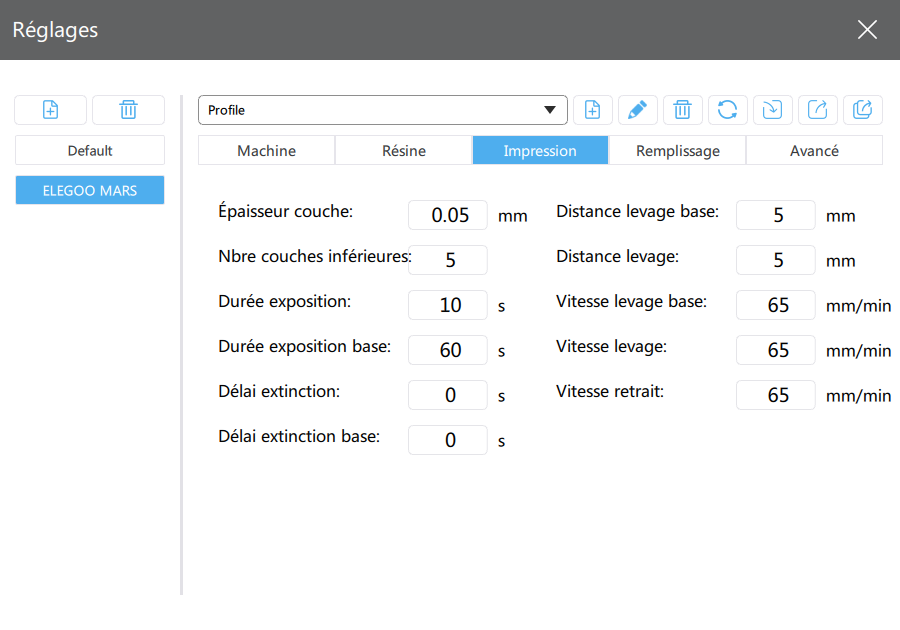Go to the Remplissage tab
900x630 pixels.
[x=677, y=151]
